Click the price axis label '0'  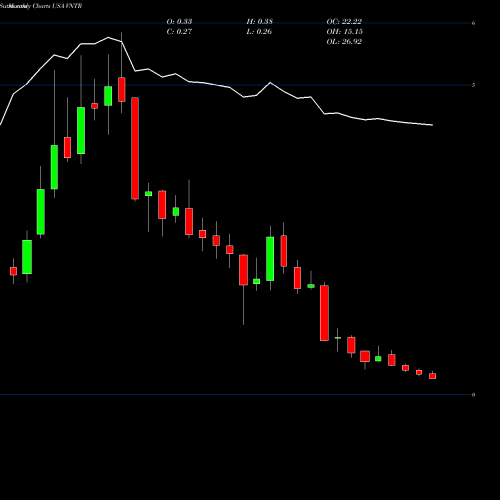(473, 395)
